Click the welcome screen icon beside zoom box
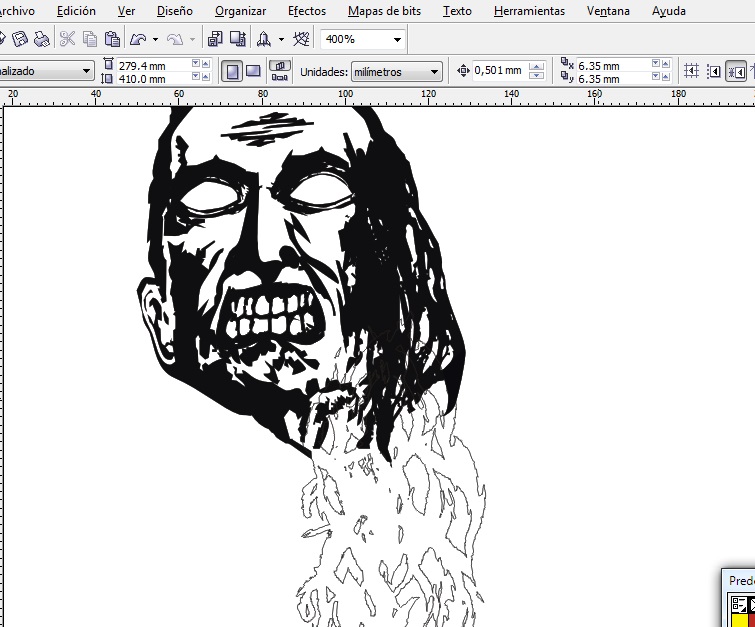The width and height of the screenshot is (755, 627). [x=301, y=39]
